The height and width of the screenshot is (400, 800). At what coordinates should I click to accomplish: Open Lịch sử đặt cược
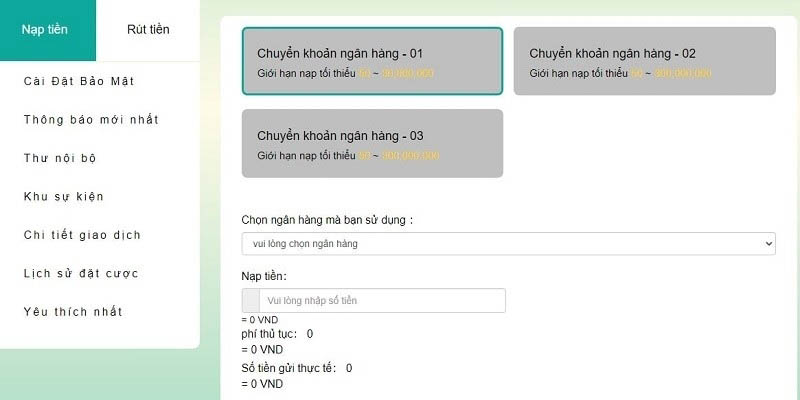pyautogui.click(x=81, y=273)
